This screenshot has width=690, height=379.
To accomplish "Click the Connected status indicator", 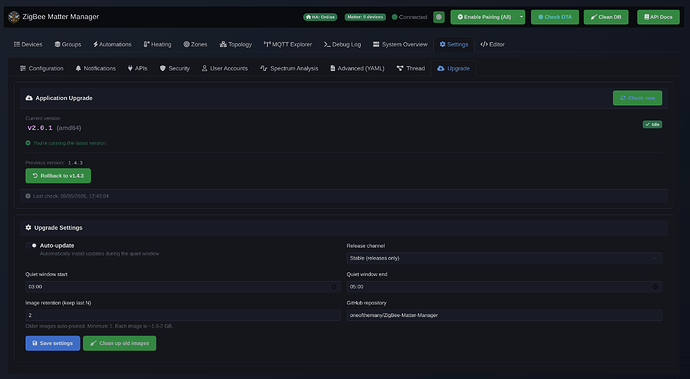I will click(x=409, y=17).
